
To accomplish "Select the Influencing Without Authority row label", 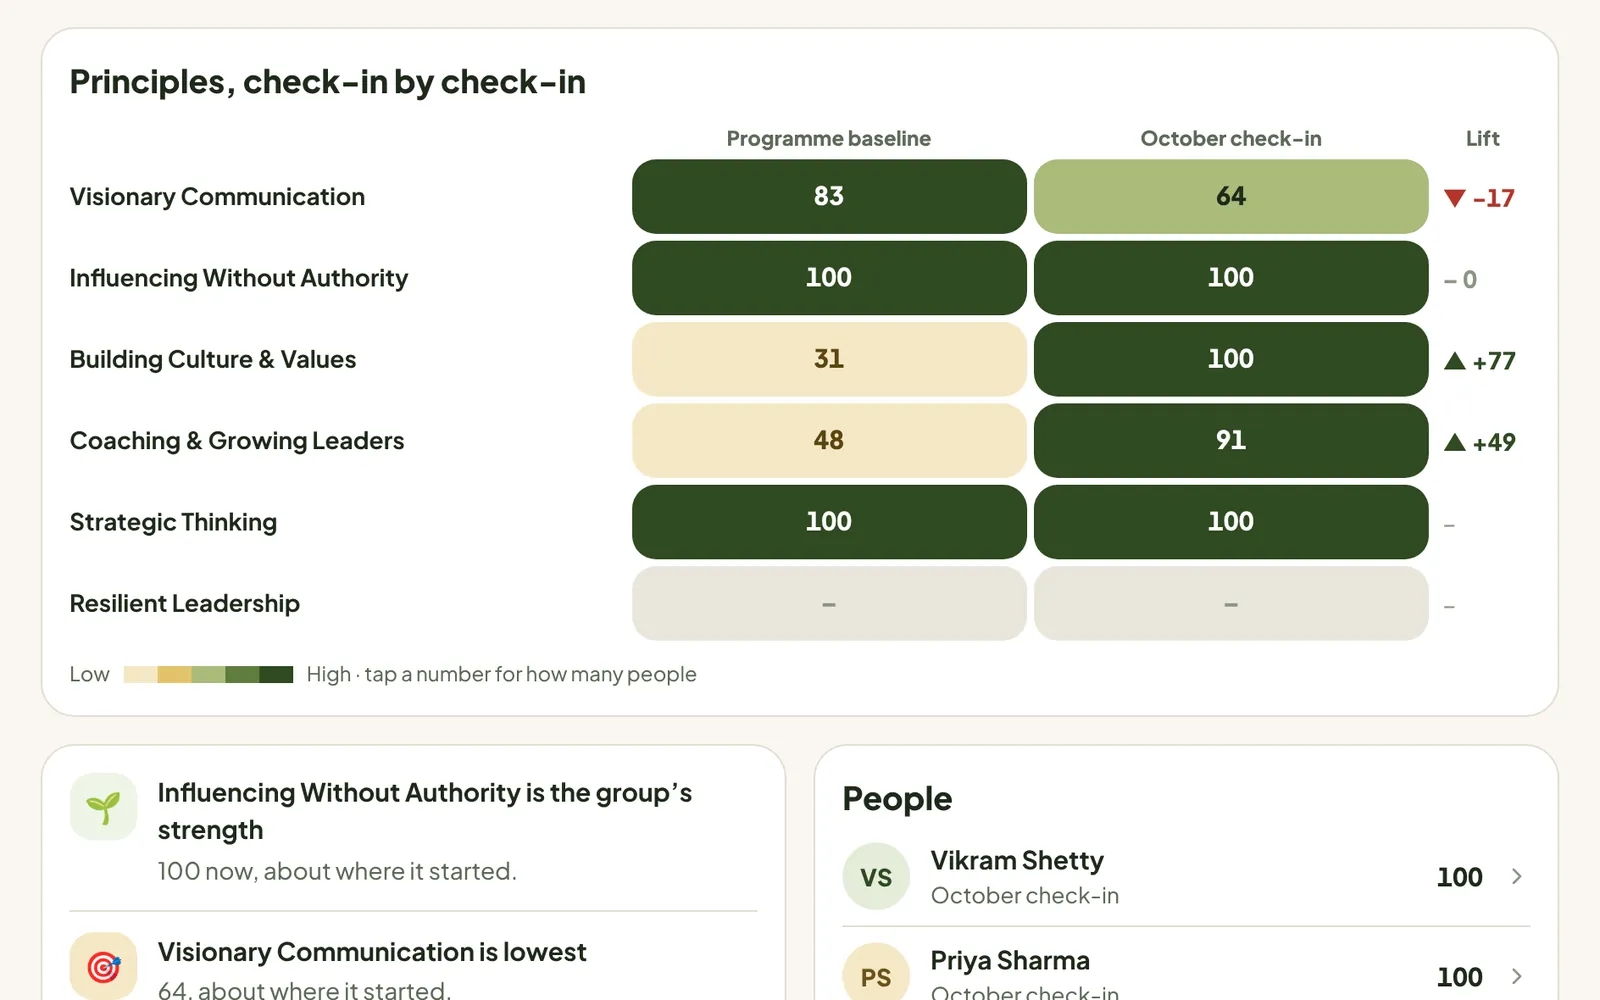I will pyautogui.click(x=239, y=278).
